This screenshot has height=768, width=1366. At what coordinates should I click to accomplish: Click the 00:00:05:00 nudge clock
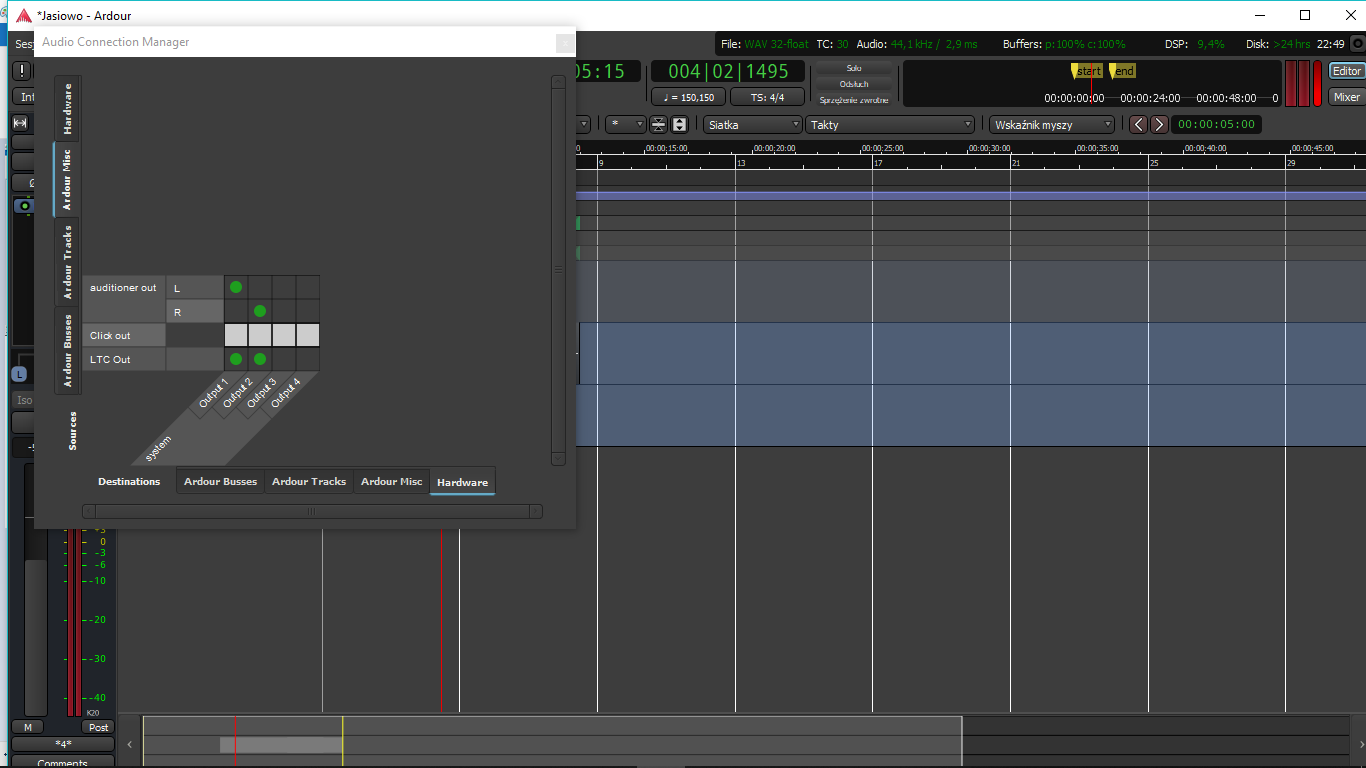[x=1216, y=125]
